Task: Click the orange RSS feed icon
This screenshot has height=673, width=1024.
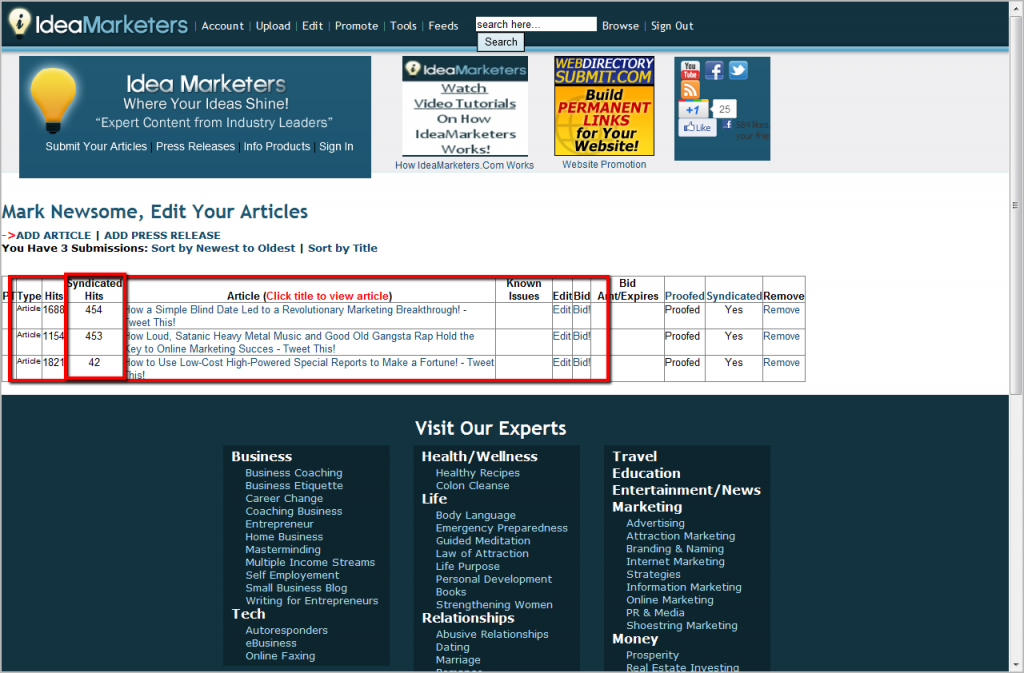Action: [x=691, y=89]
